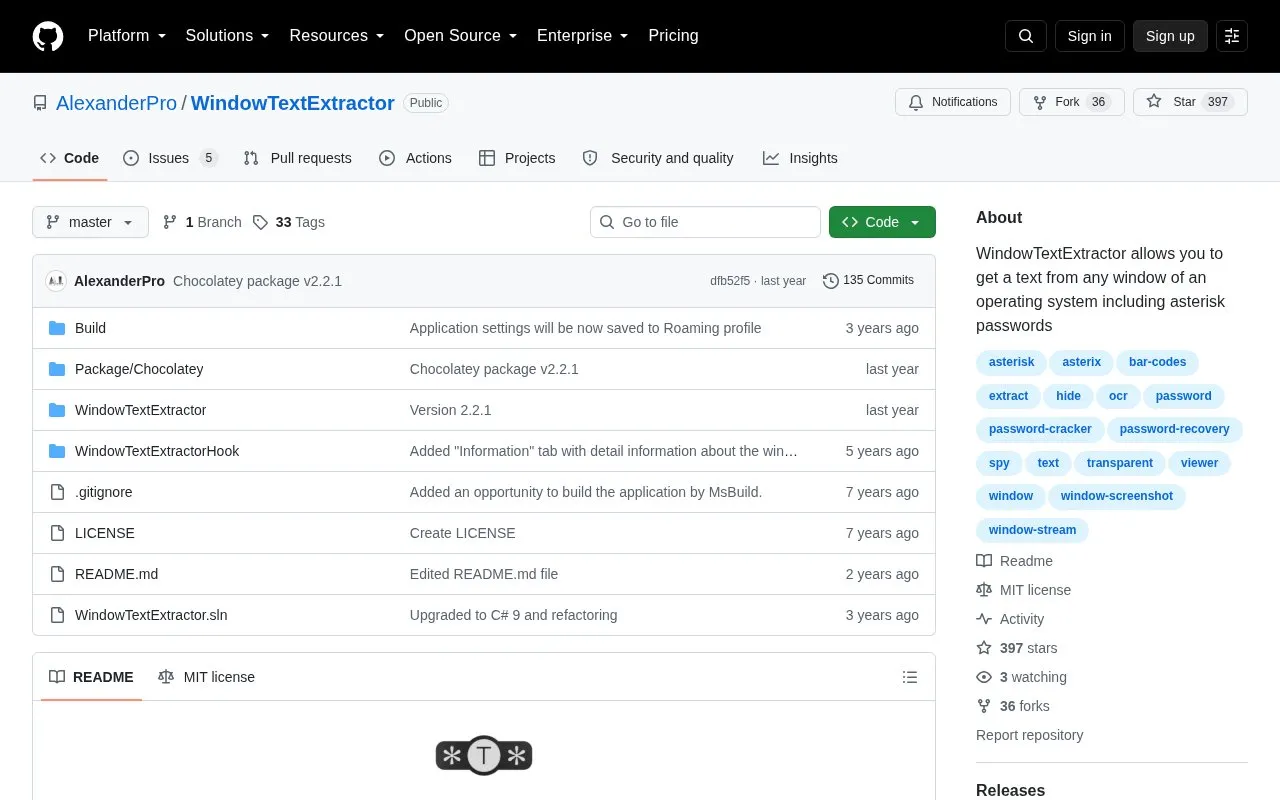Click the window-screenshot topic tag
1280x800 pixels.
click(1117, 496)
